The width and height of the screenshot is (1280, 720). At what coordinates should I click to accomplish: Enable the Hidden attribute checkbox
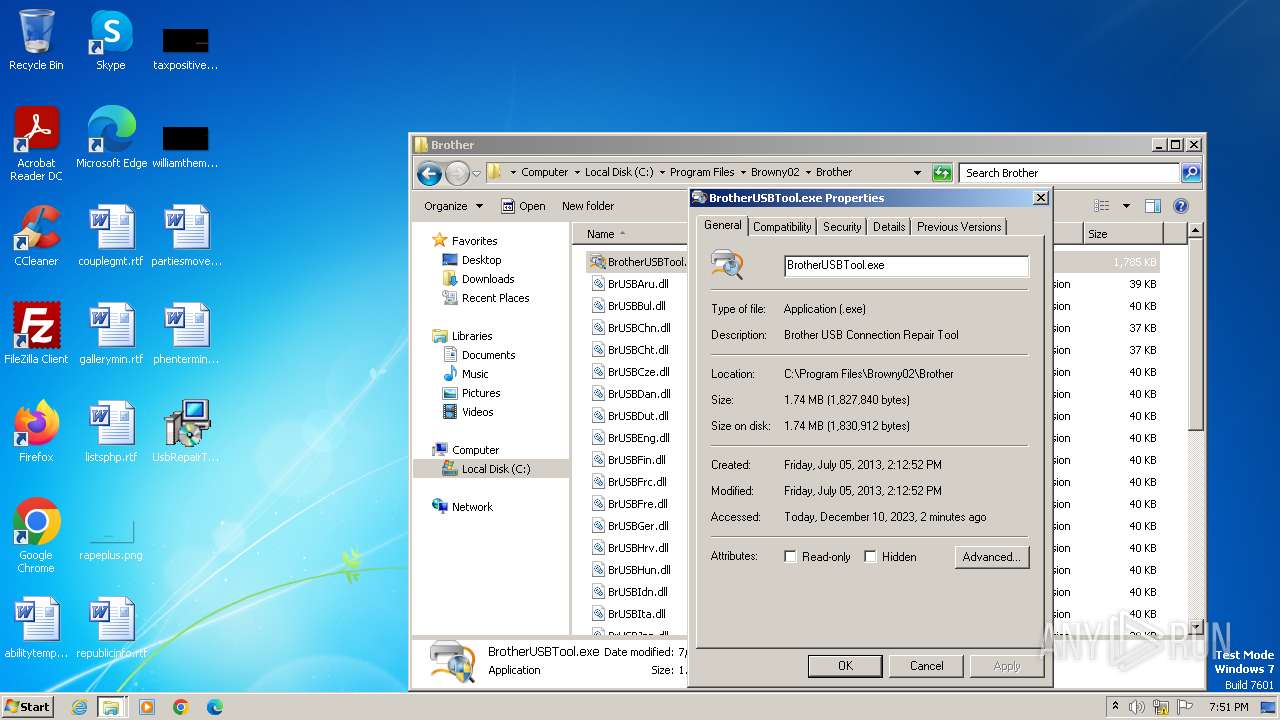point(871,557)
